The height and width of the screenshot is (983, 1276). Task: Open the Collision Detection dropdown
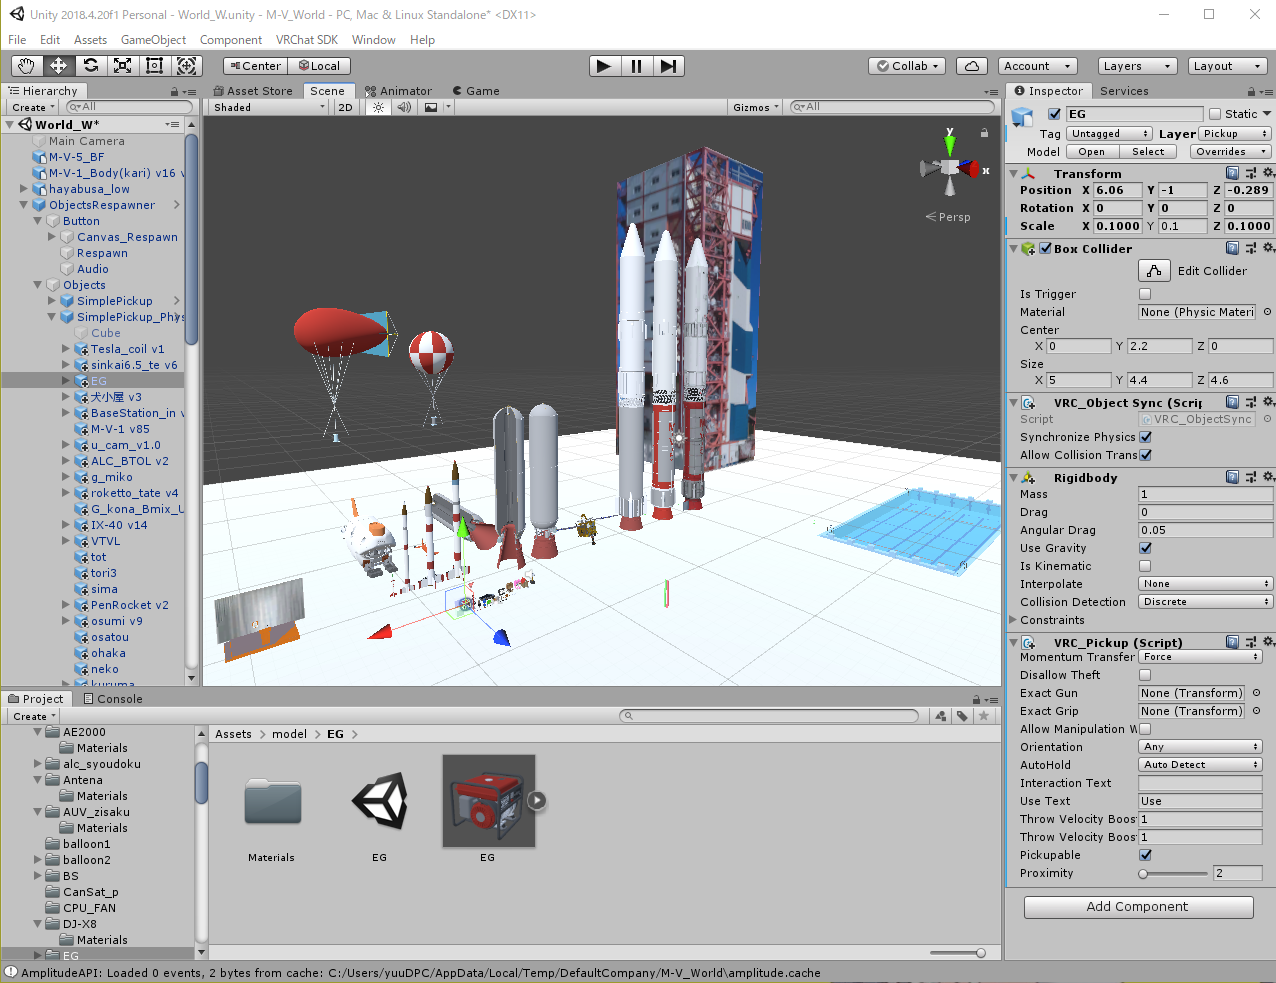pyautogui.click(x=1206, y=602)
